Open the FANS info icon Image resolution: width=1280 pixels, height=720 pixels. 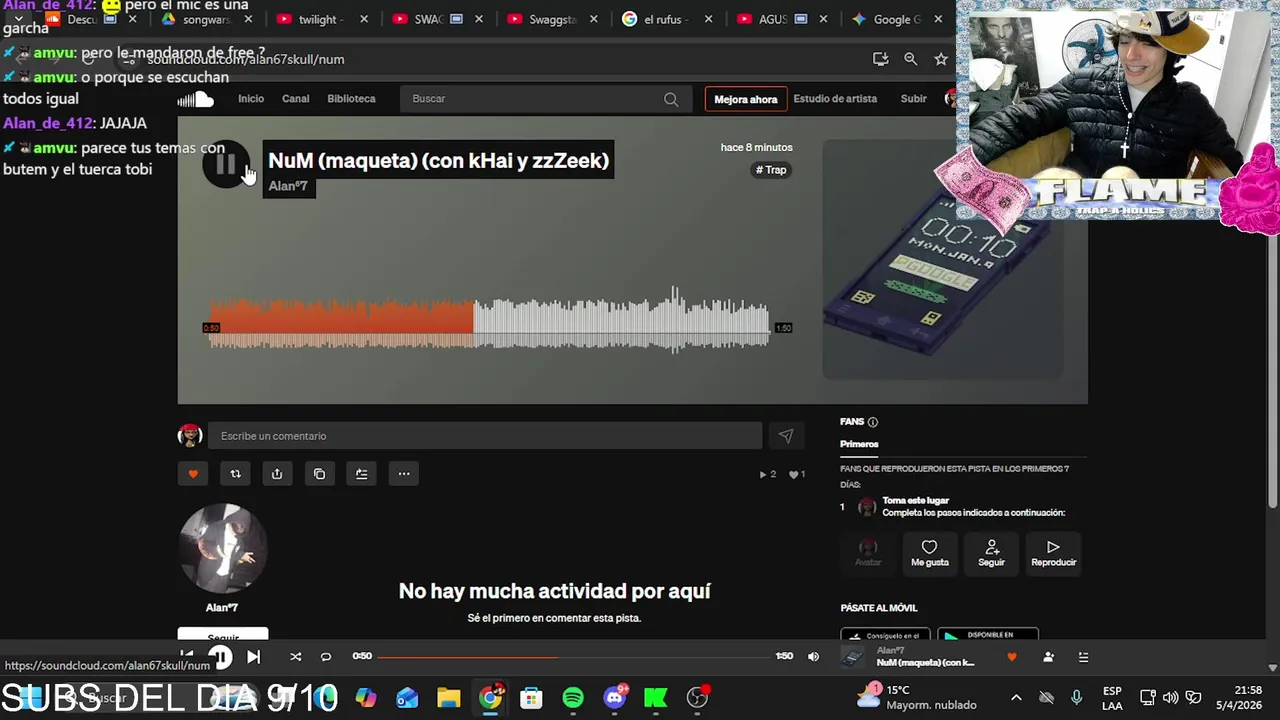873,422
